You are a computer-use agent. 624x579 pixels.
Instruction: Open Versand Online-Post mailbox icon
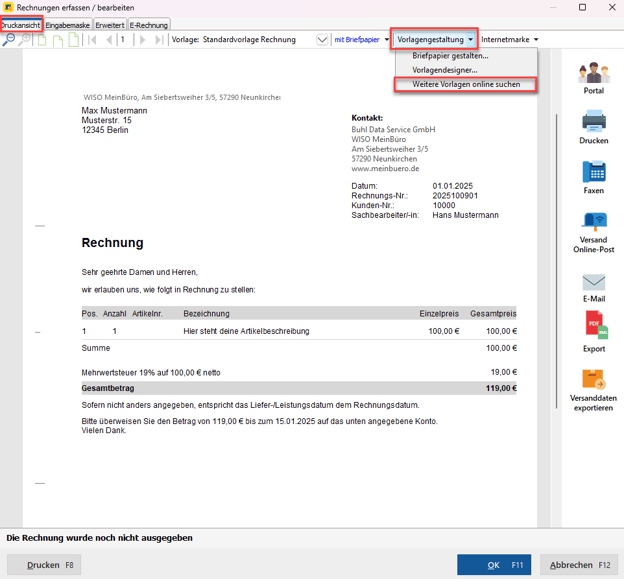[x=594, y=221]
